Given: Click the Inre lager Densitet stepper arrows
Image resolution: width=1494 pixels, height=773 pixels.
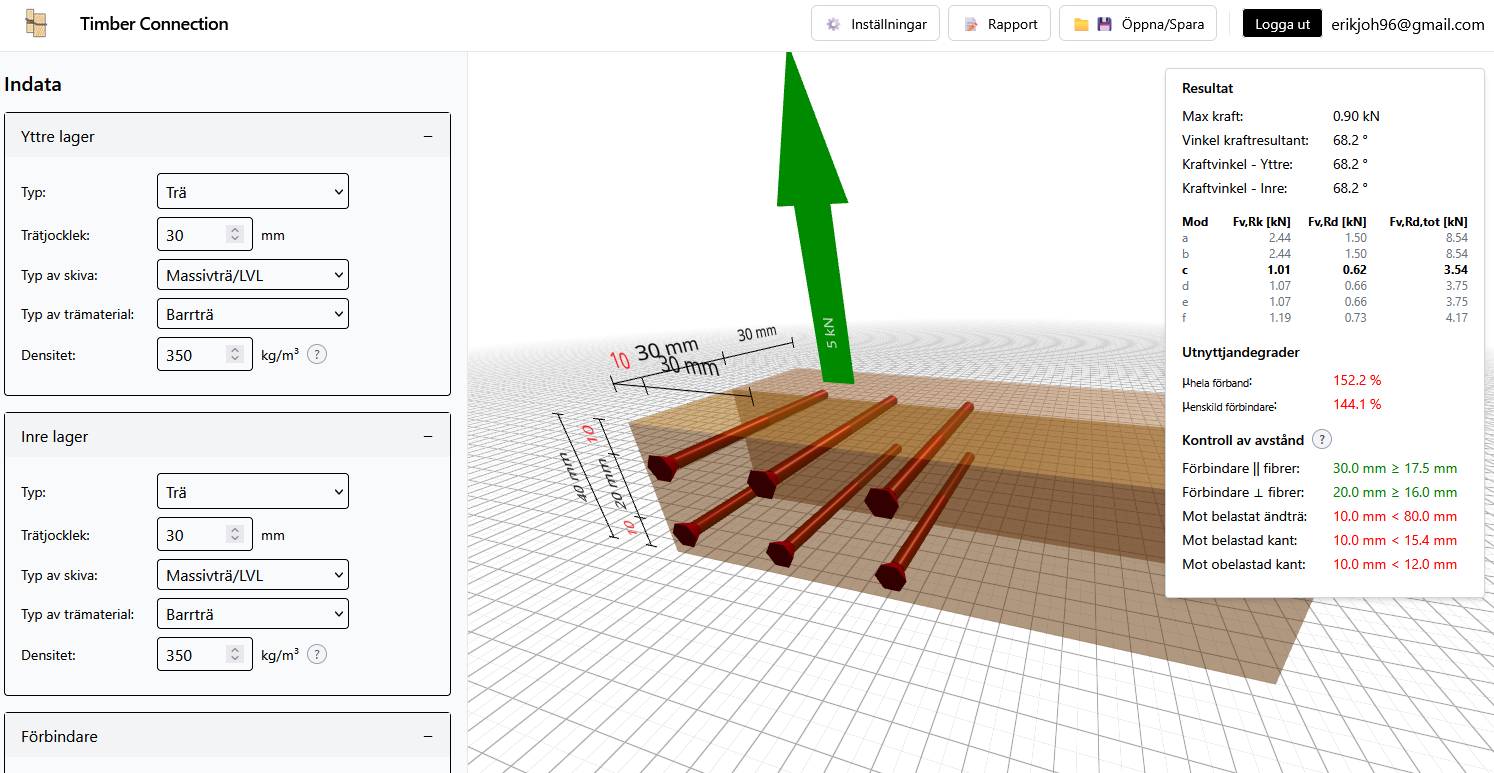Looking at the screenshot, I should 235,655.
